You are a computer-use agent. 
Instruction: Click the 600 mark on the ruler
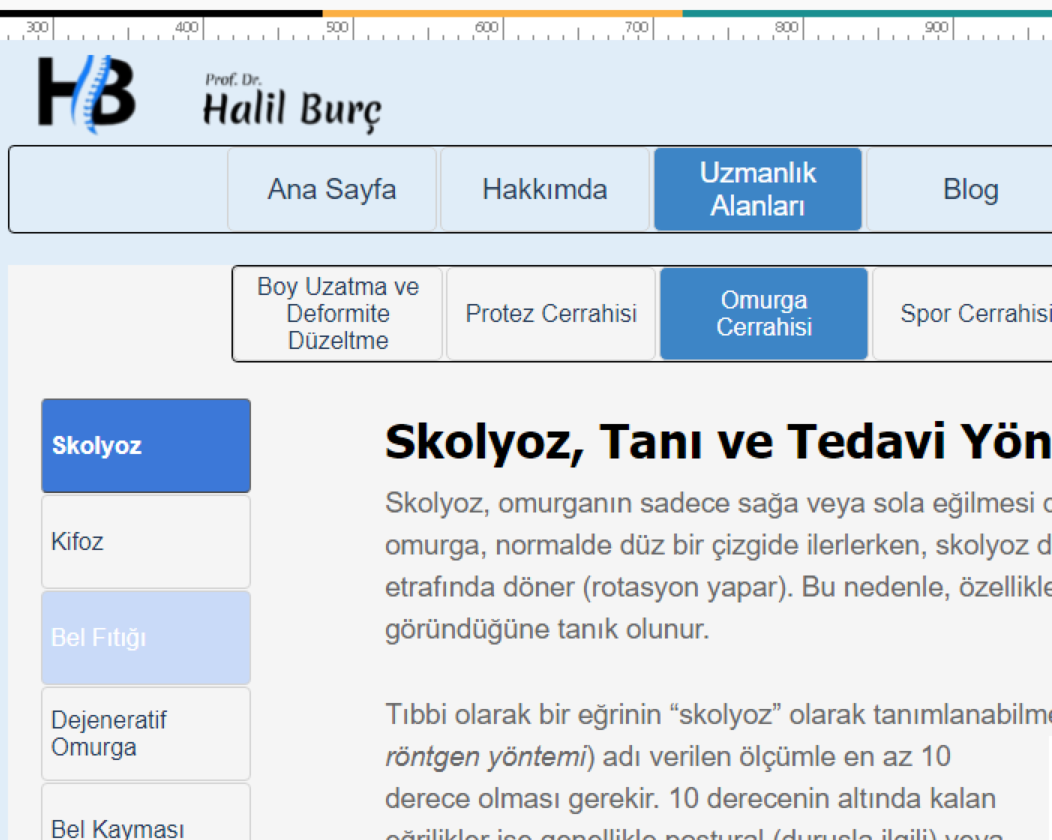487,28
